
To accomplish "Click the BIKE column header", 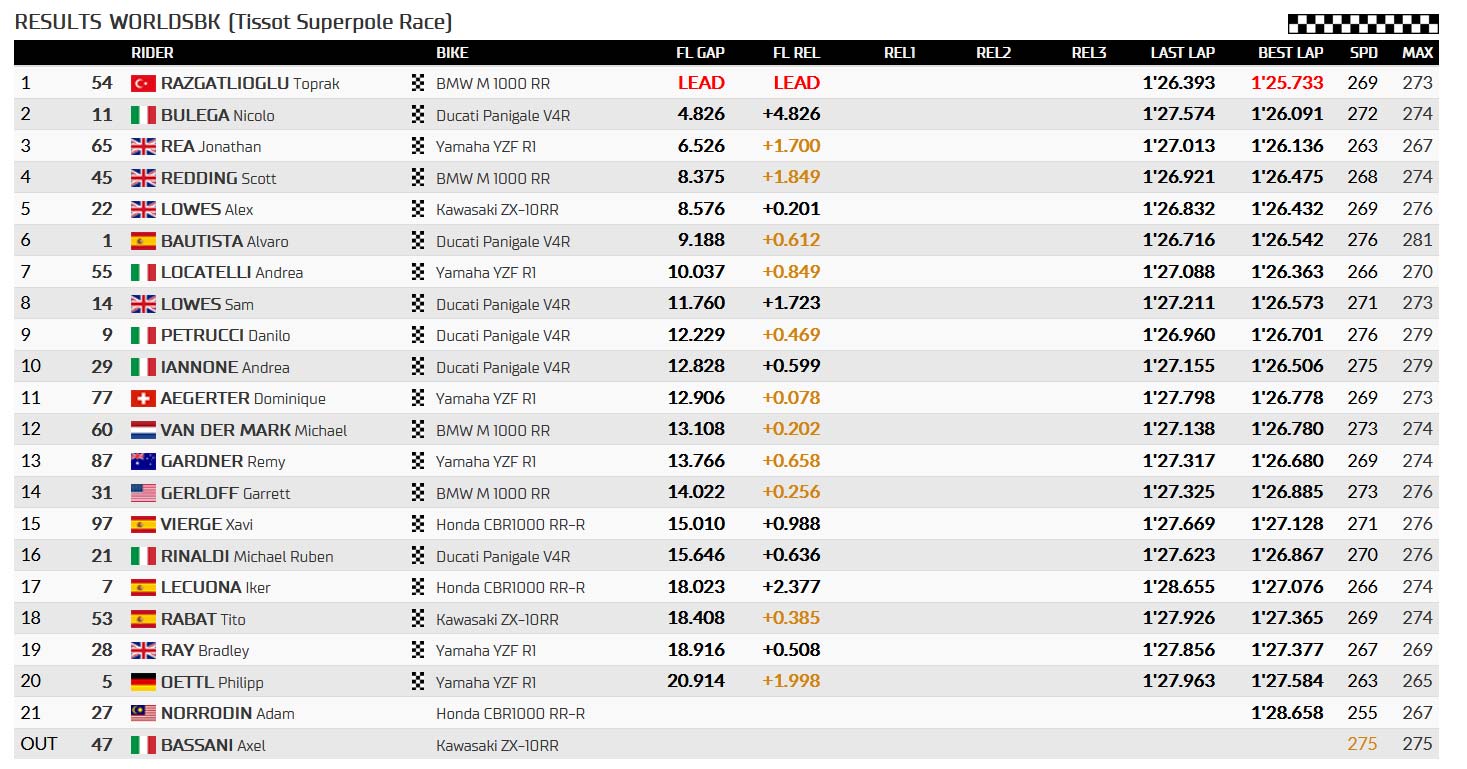I will click(452, 53).
